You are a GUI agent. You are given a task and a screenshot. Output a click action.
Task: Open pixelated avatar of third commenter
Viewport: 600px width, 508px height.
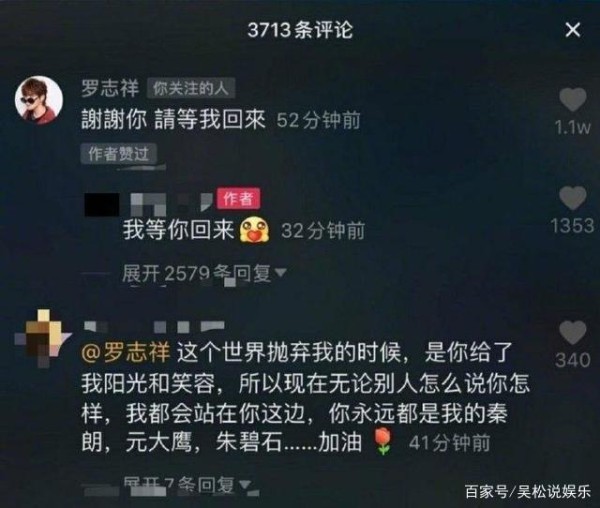[x=43, y=338]
